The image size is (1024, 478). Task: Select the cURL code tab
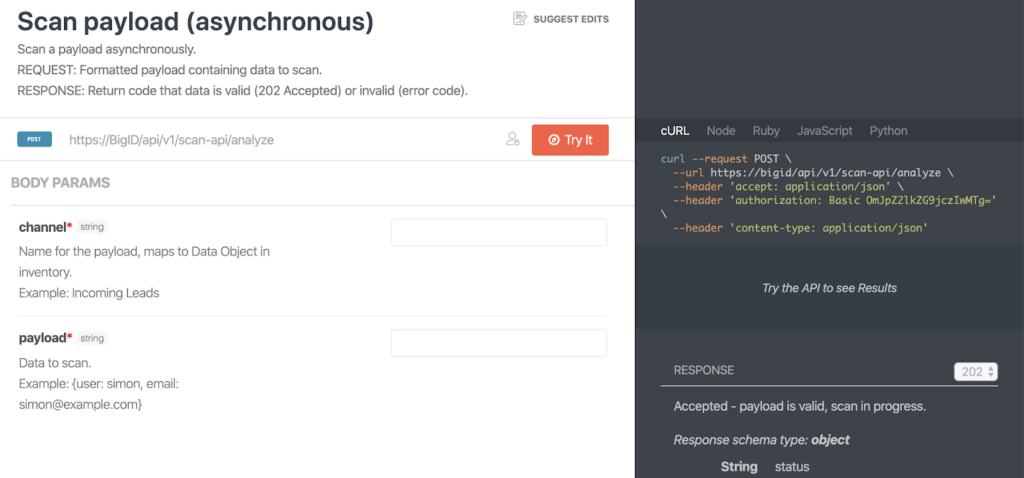[x=675, y=131]
